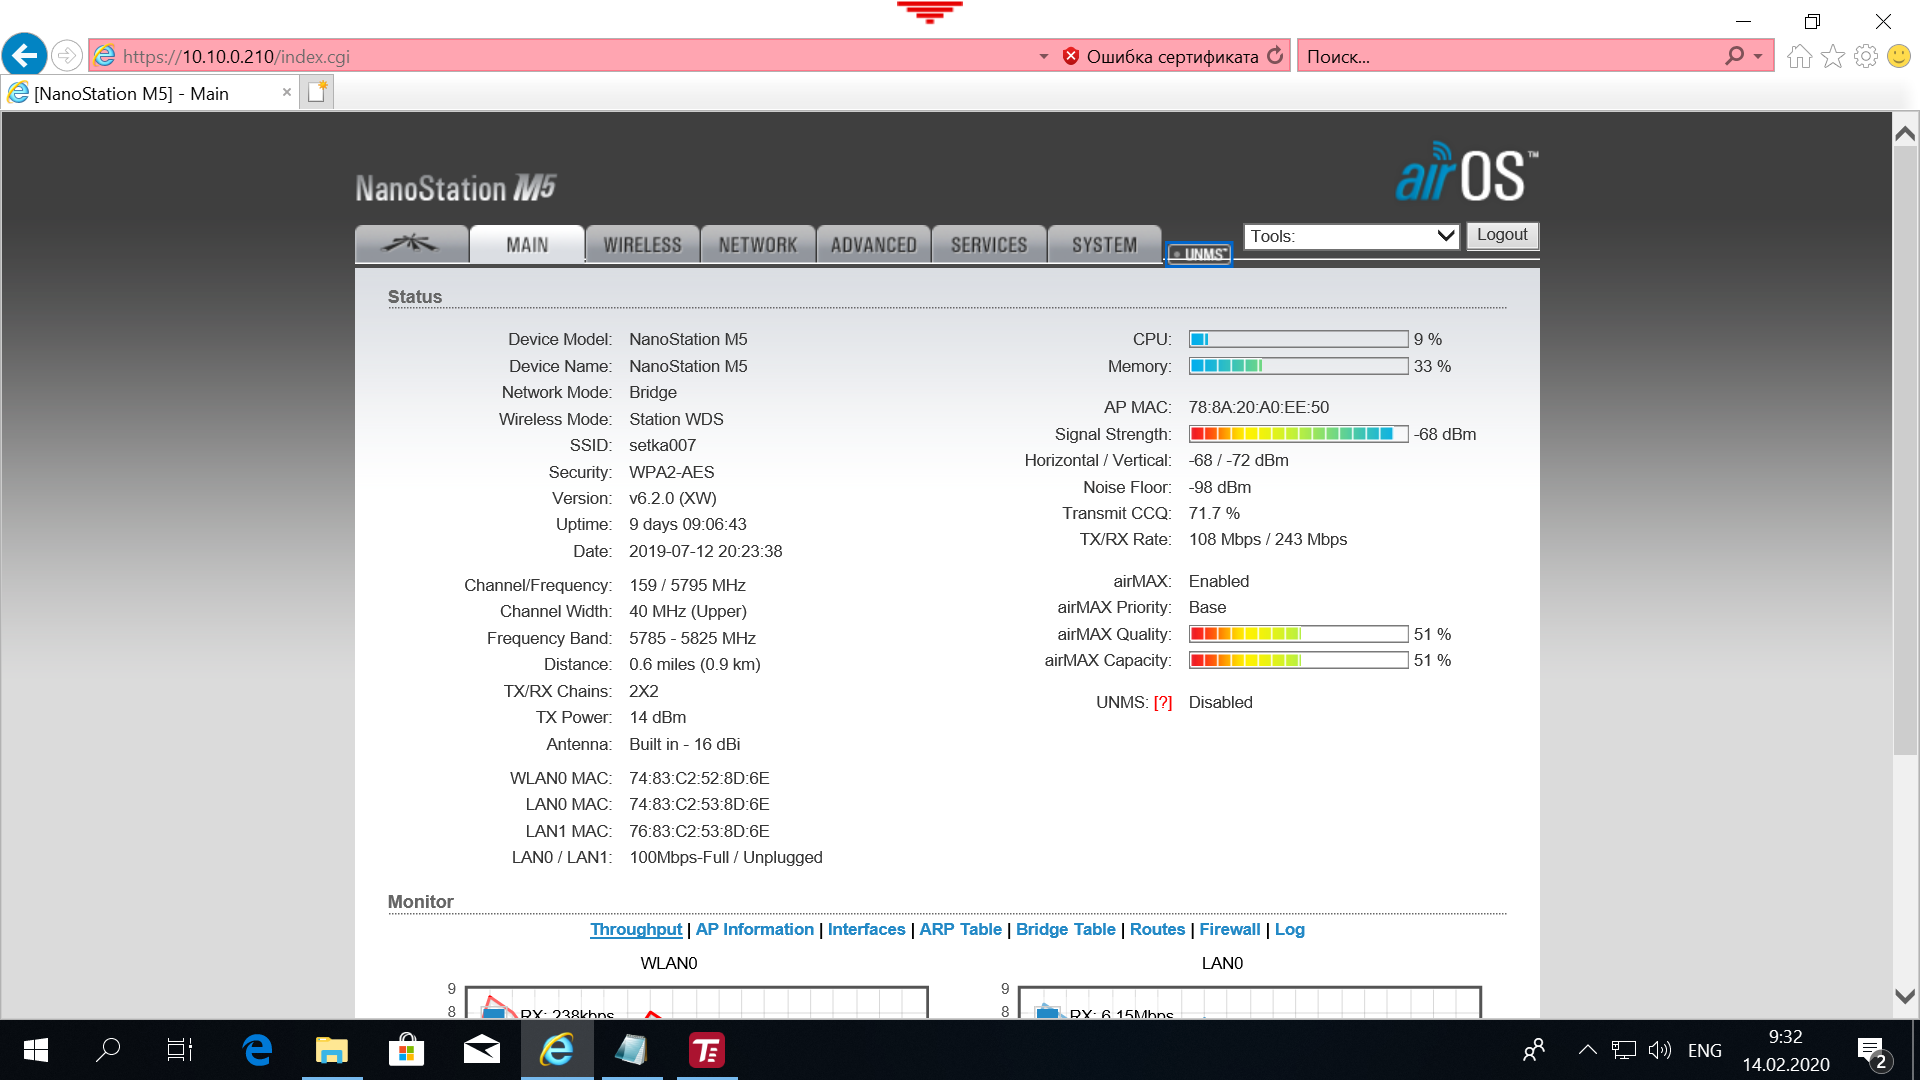1920x1080 pixels.
Task: Open a new browser tab
Action: (x=318, y=93)
